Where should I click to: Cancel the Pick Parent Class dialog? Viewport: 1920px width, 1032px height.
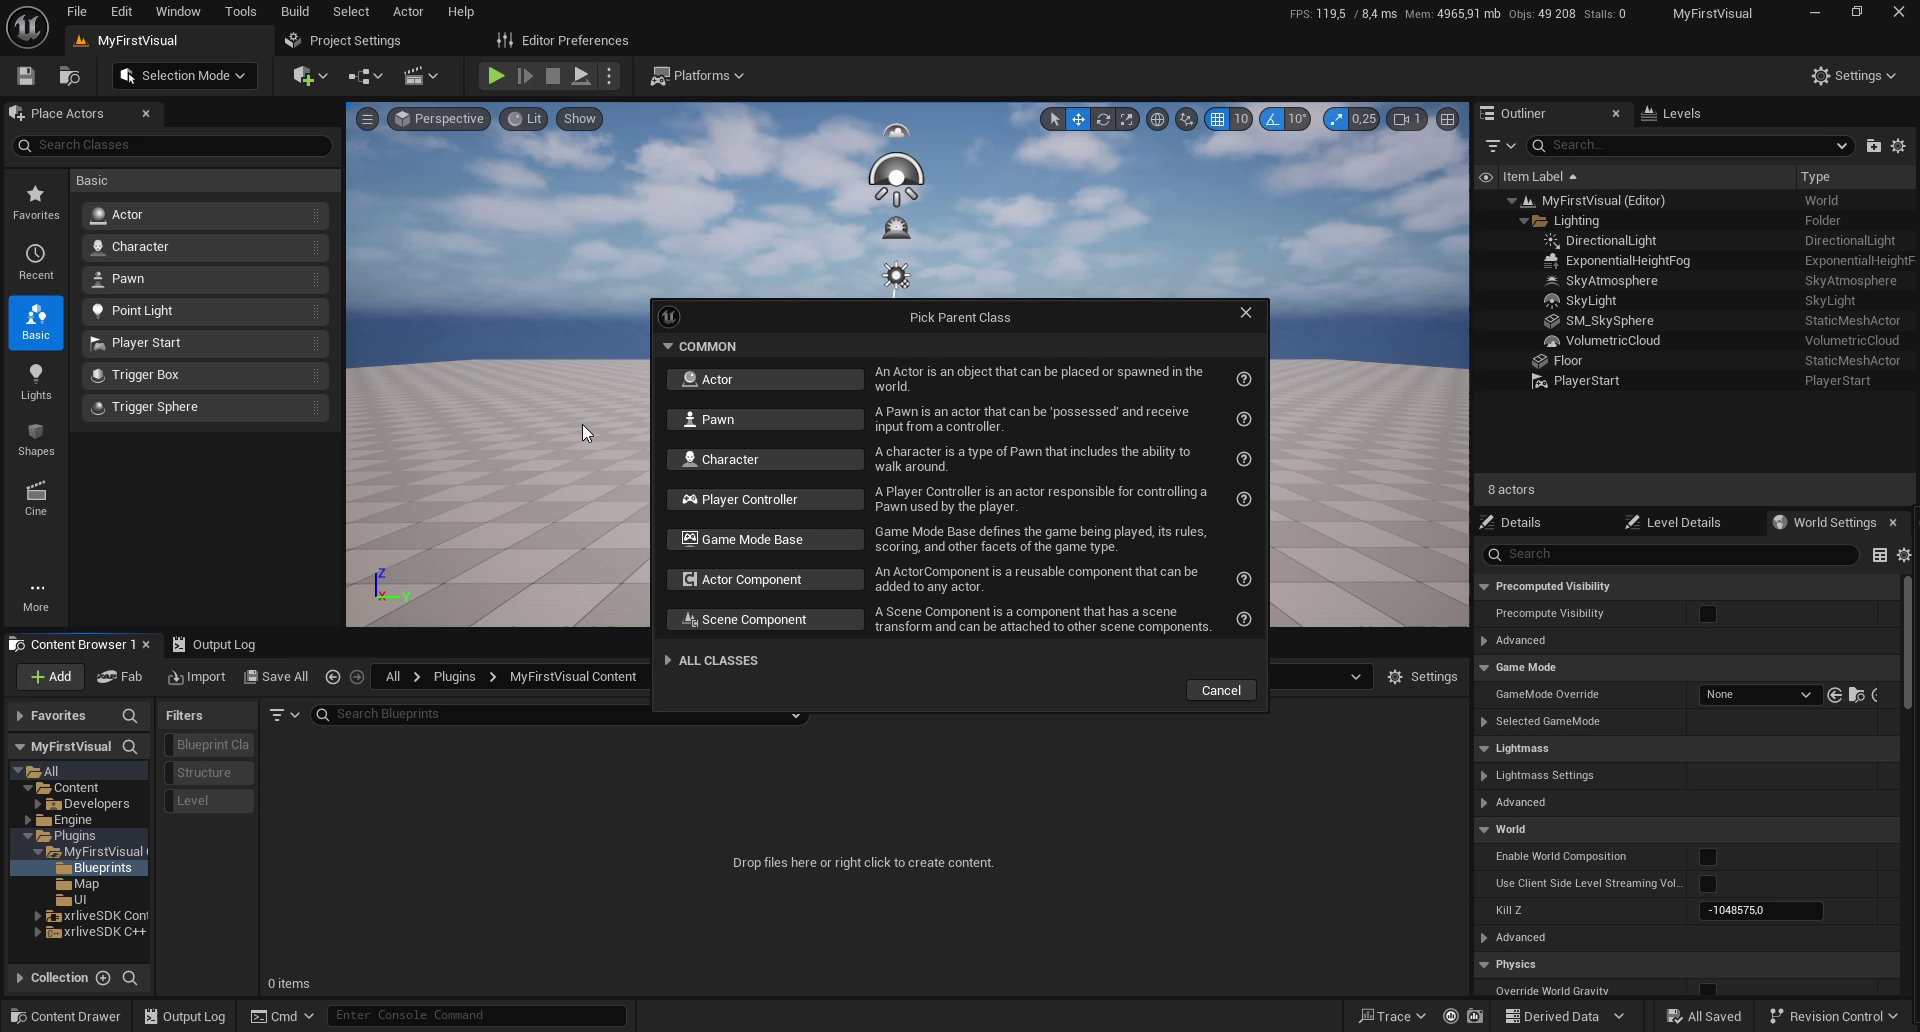pyautogui.click(x=1221, y=691)
